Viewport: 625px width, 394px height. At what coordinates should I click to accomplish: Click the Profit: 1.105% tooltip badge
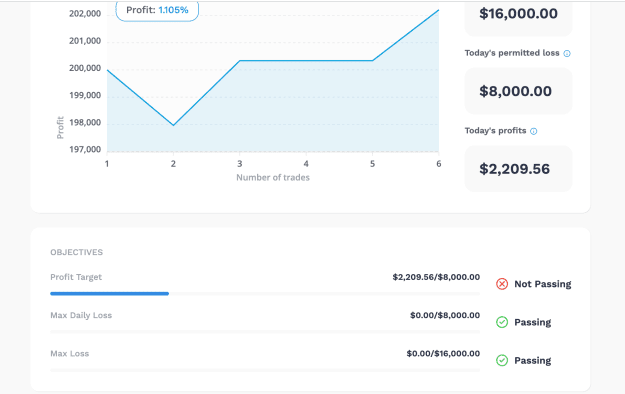point(157,11)
